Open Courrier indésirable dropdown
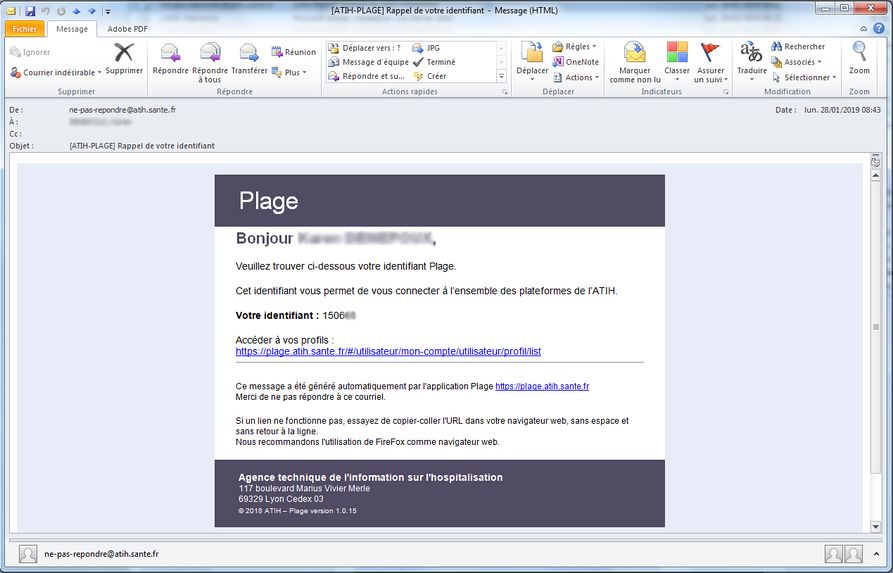 [x=56, y=72]
